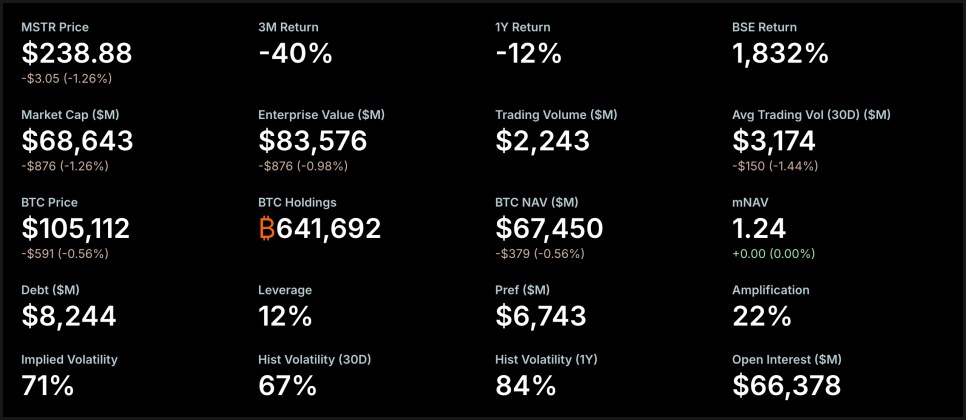The height and width of the screenshot is (420, 966).
Task: Click the Enterprise Value $83,576 metric
Action: (313, 141)
